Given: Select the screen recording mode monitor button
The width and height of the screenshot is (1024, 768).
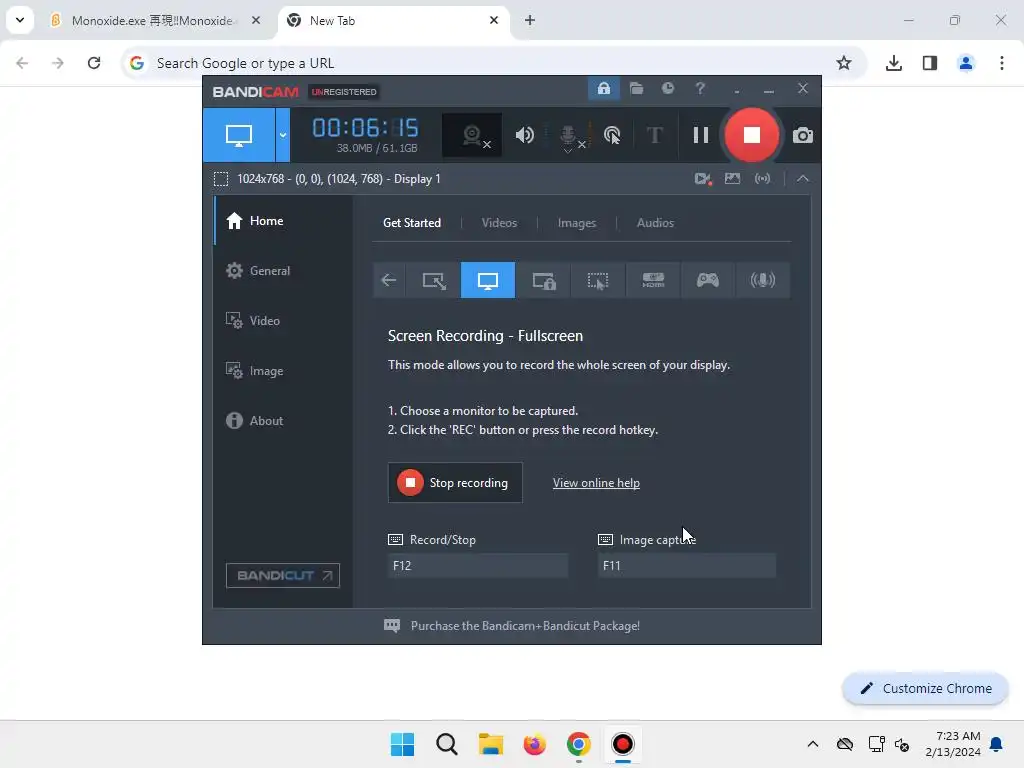Looking at the screenshot, I should pyautogui.click(x=239, y=135).
